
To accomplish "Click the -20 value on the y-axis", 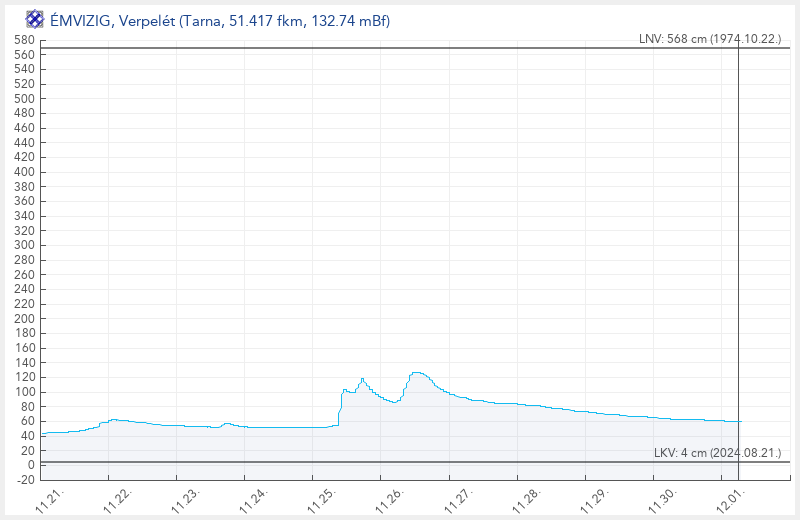I will point(24,479).
